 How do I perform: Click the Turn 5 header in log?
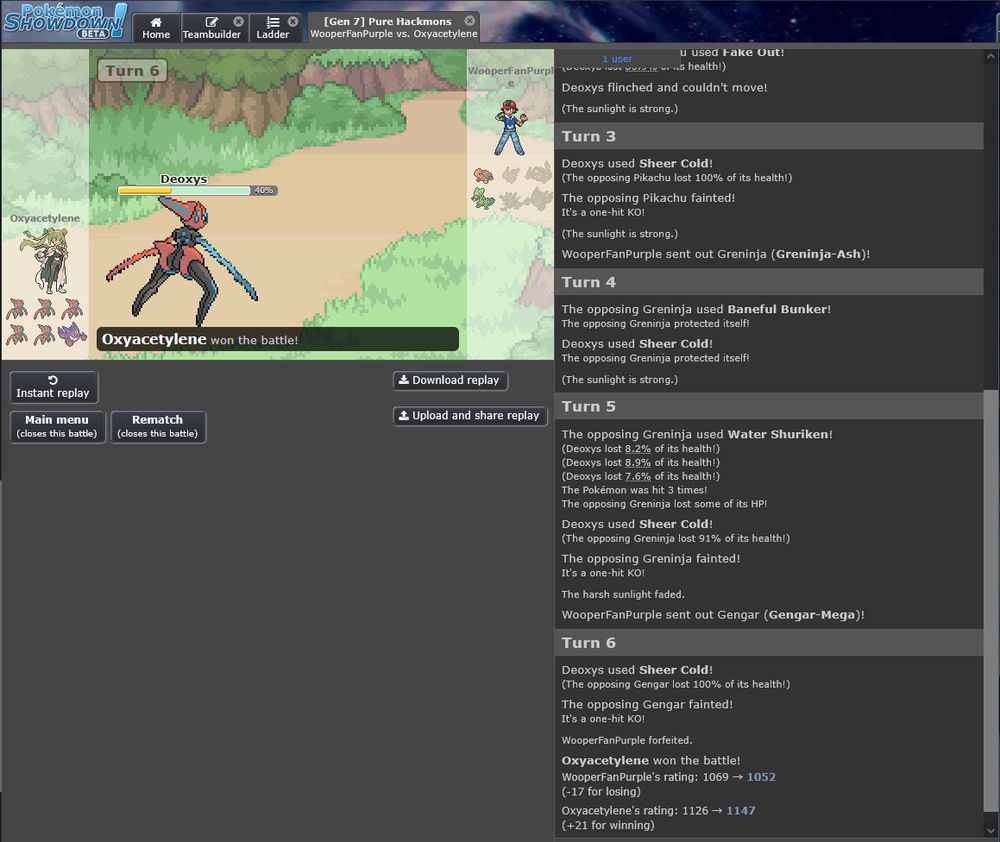tap(768, 406)
